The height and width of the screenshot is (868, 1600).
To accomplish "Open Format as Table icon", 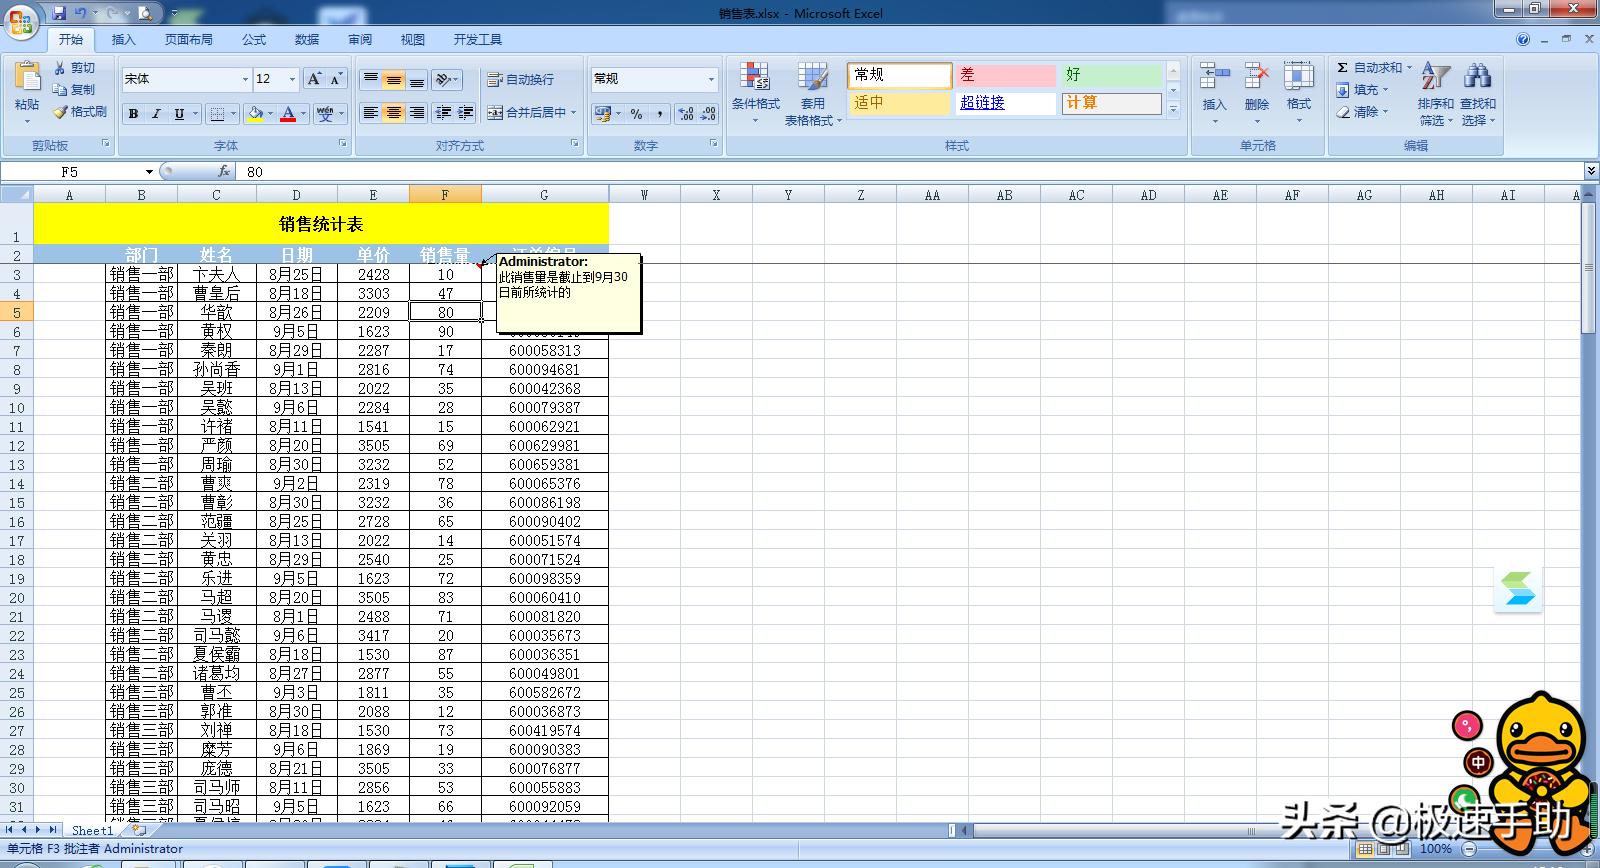I will pos(813,77).
